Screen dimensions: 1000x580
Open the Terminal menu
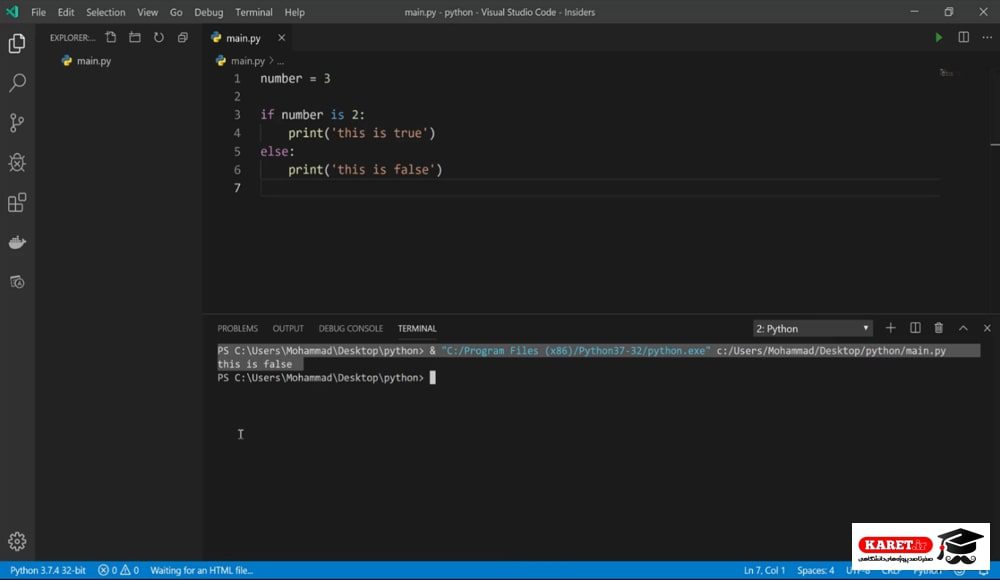[254, 12]
